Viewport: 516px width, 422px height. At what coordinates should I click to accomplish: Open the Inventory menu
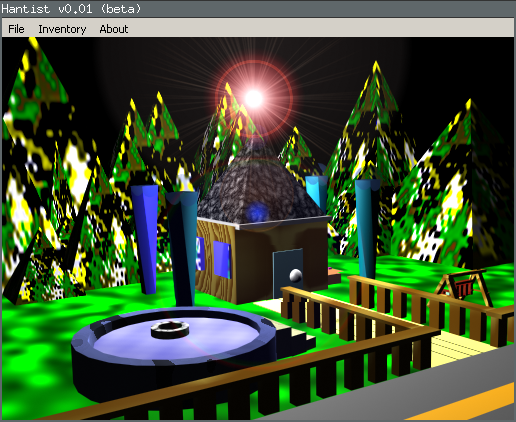(62, 29)
